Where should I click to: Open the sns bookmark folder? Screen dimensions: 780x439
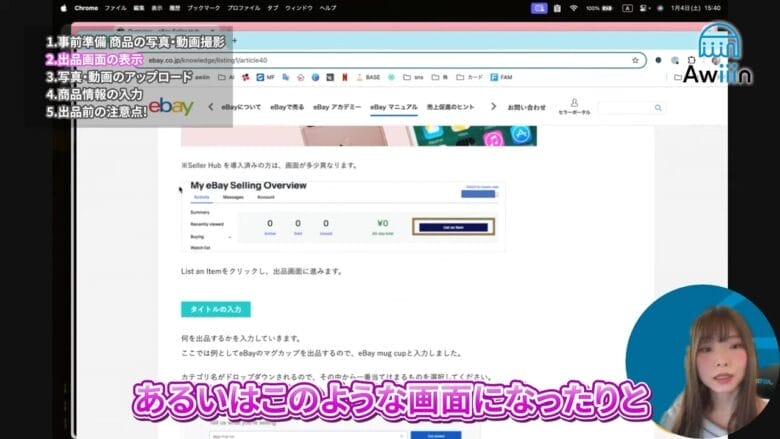pyautogui.click(x=413, y=77)
